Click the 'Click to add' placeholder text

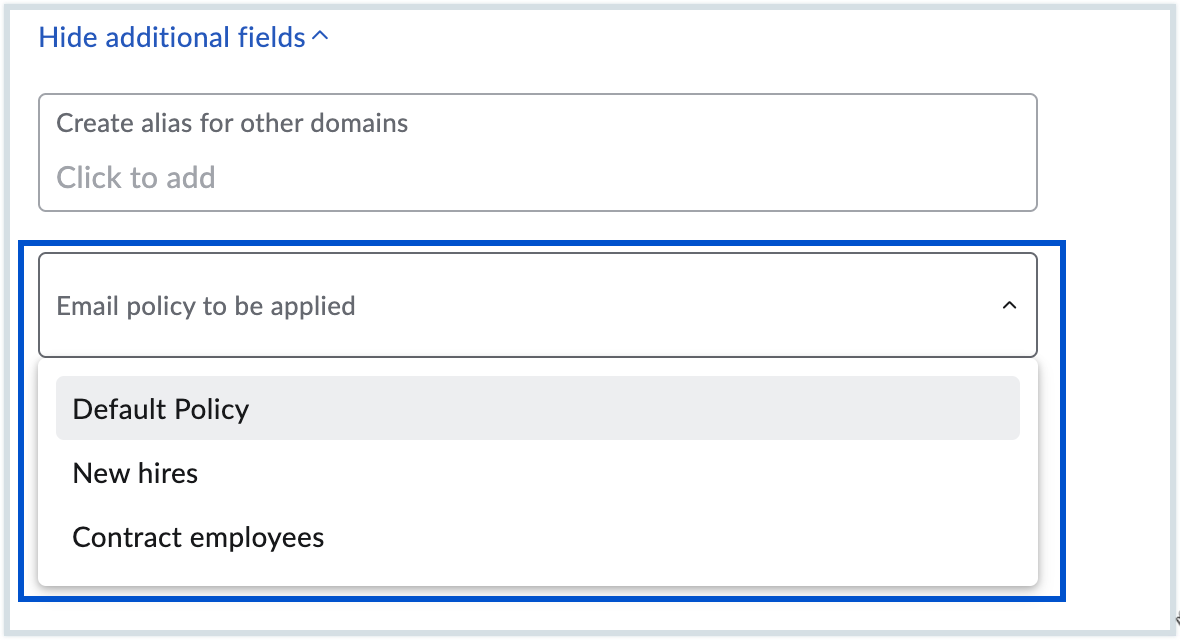(x=136, y=178)
